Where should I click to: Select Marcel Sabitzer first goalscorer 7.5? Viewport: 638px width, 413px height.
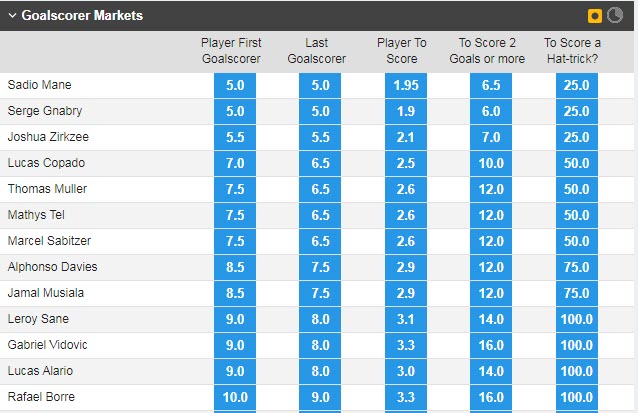[235, 241]
